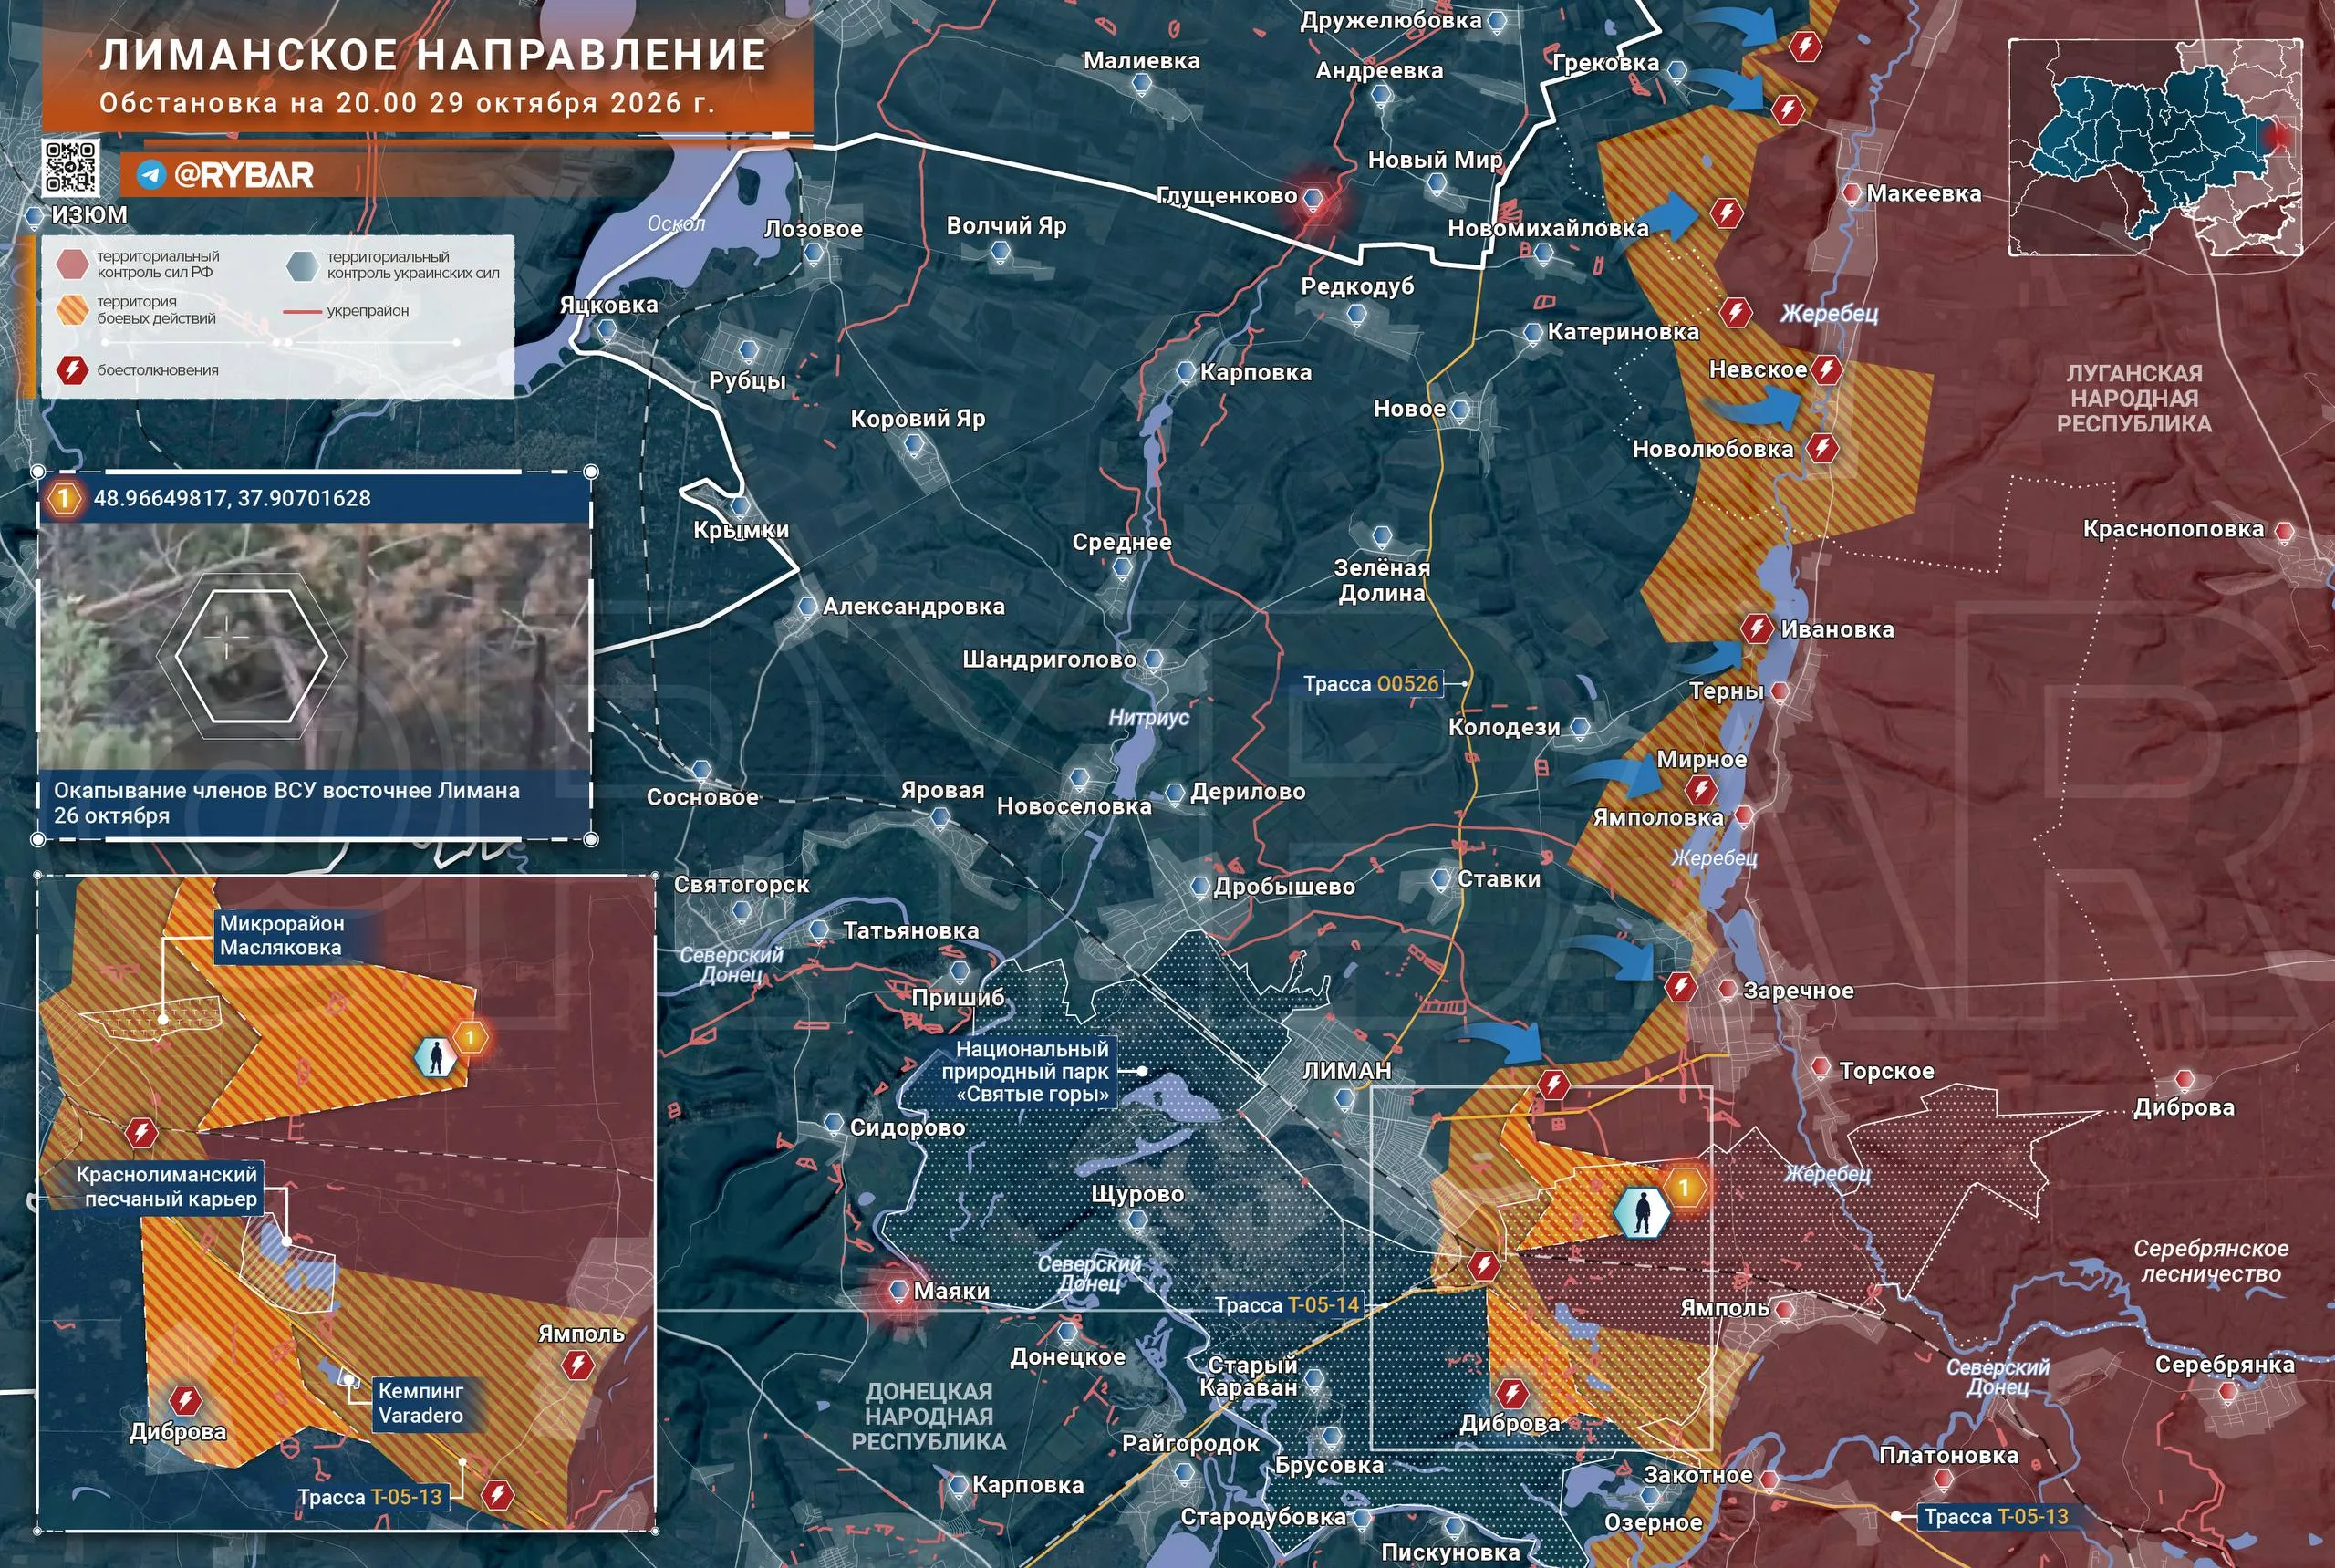
Task: Click the ЛИМАНСКОЕ НАПРАВЛЕНИЕ title
Action: click(x=433, y=55)
